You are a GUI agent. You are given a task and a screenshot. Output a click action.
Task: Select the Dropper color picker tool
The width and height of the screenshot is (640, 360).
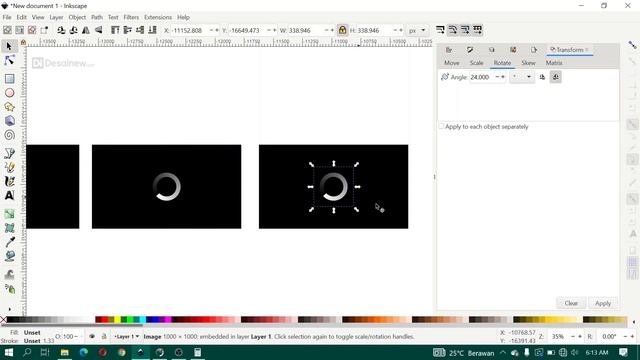pos(9,242)
